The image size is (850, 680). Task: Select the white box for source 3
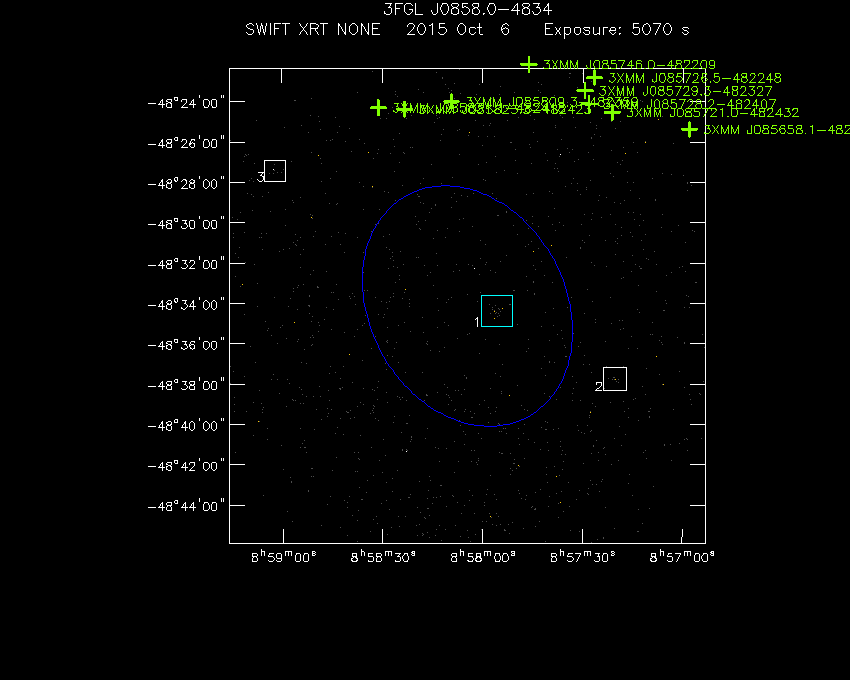[x=275, y=171]
